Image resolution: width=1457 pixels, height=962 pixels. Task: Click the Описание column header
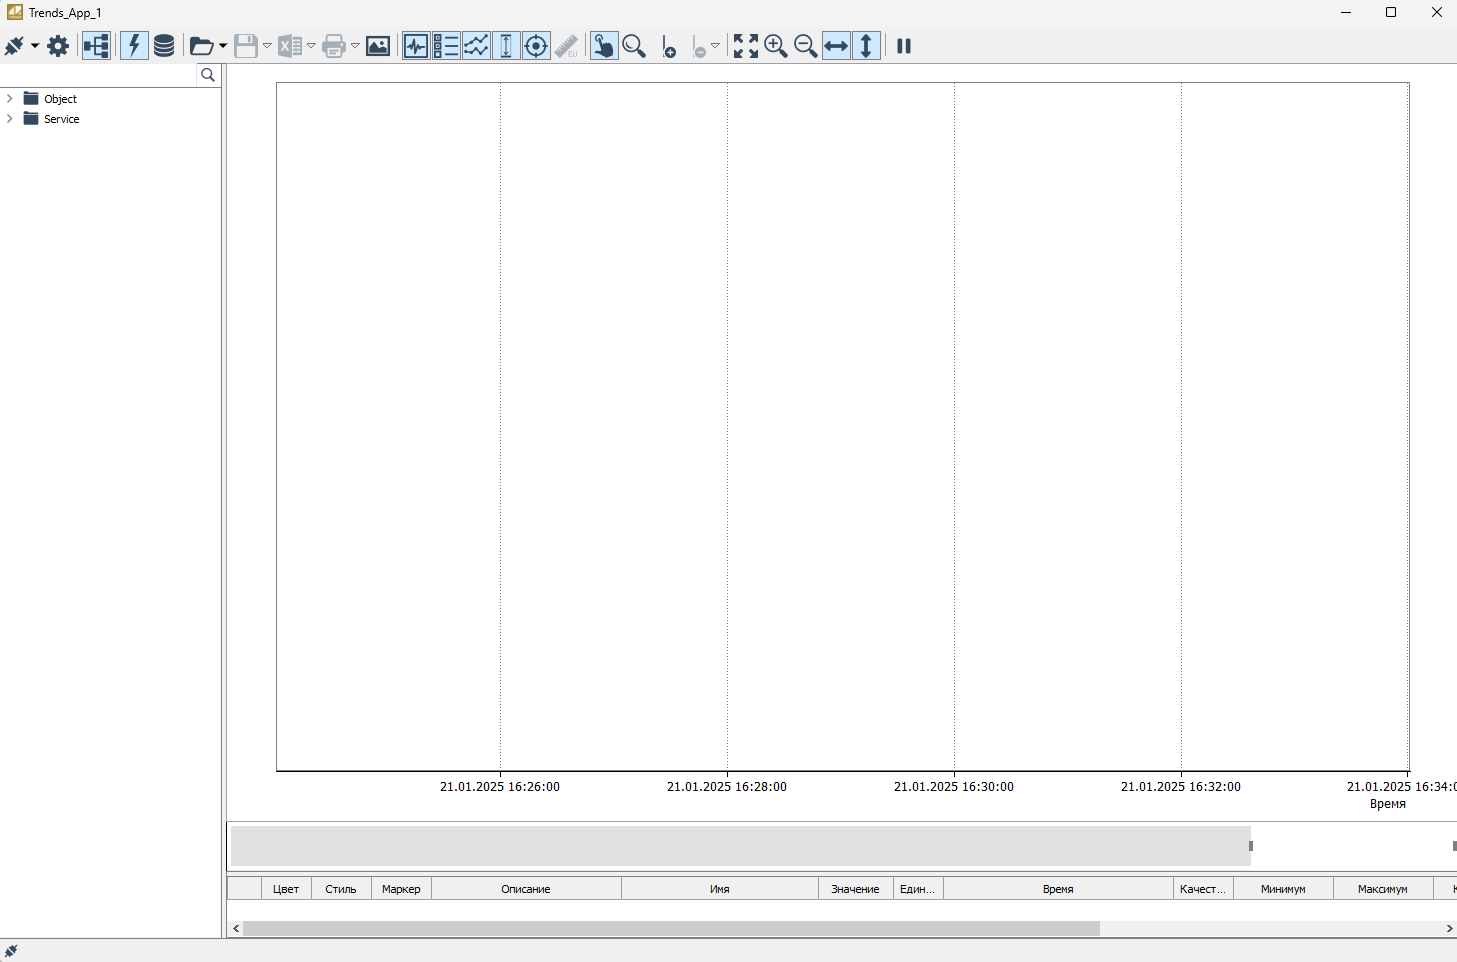click(x=526, y=889)
